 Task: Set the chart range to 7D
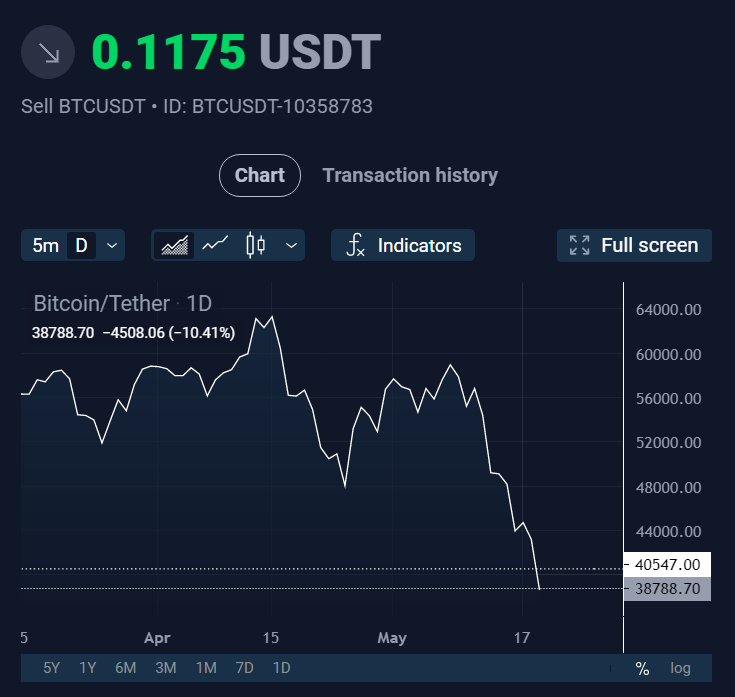coord(245,668)
